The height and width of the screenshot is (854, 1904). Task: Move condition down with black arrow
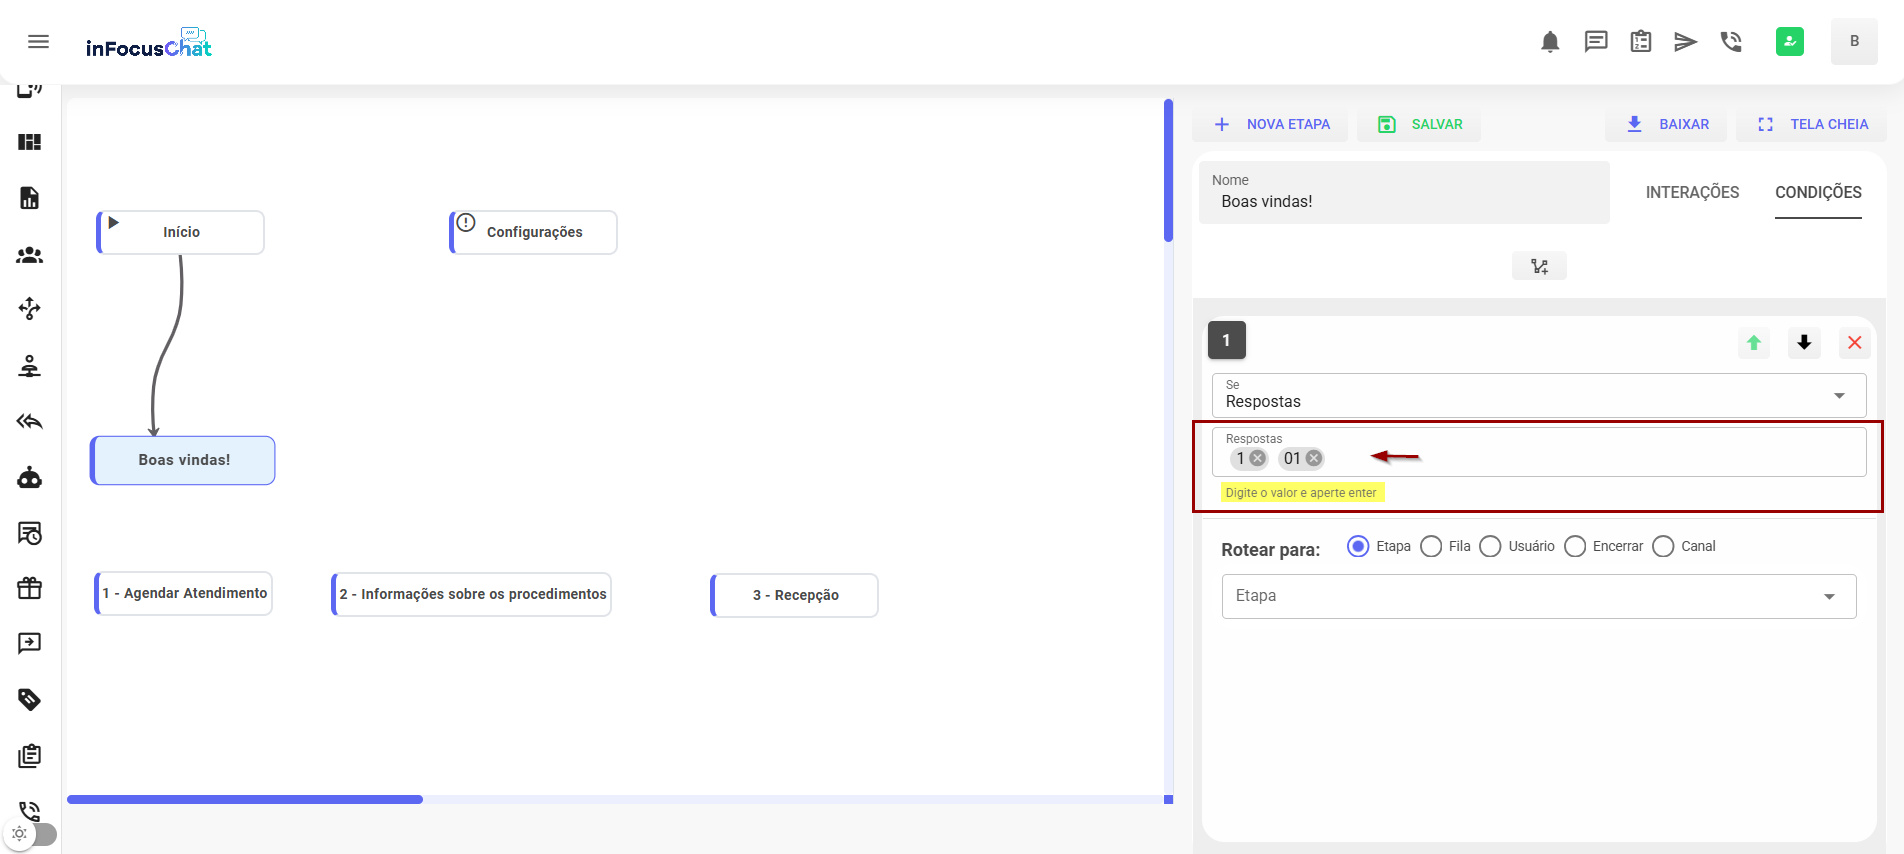tap(1804, 343)
